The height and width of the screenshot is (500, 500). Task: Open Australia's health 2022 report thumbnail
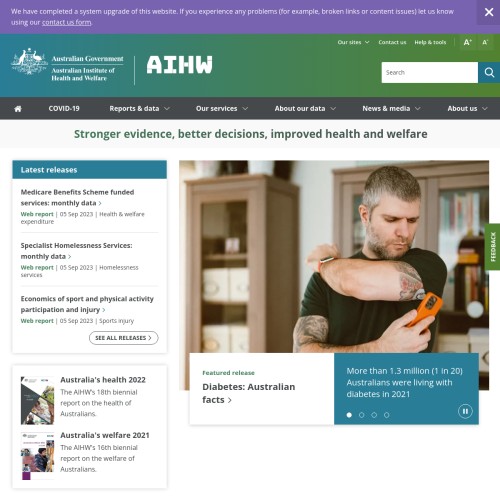pyautogui.click(x=37, y=400)
